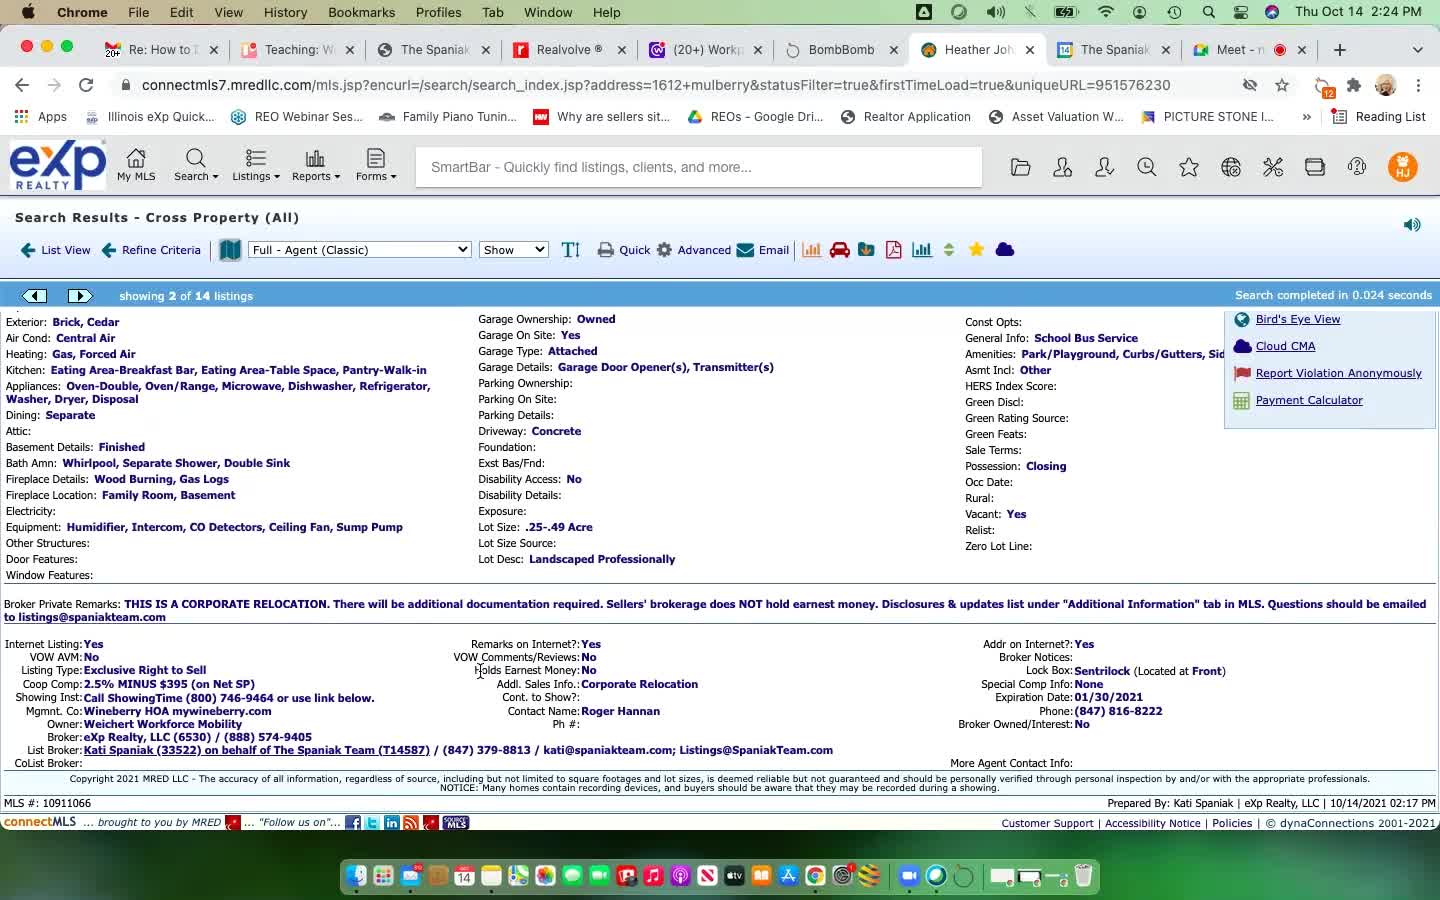1440x900 pixels.
Task: Expand the Forms menu
Action: tap(375, 165)
